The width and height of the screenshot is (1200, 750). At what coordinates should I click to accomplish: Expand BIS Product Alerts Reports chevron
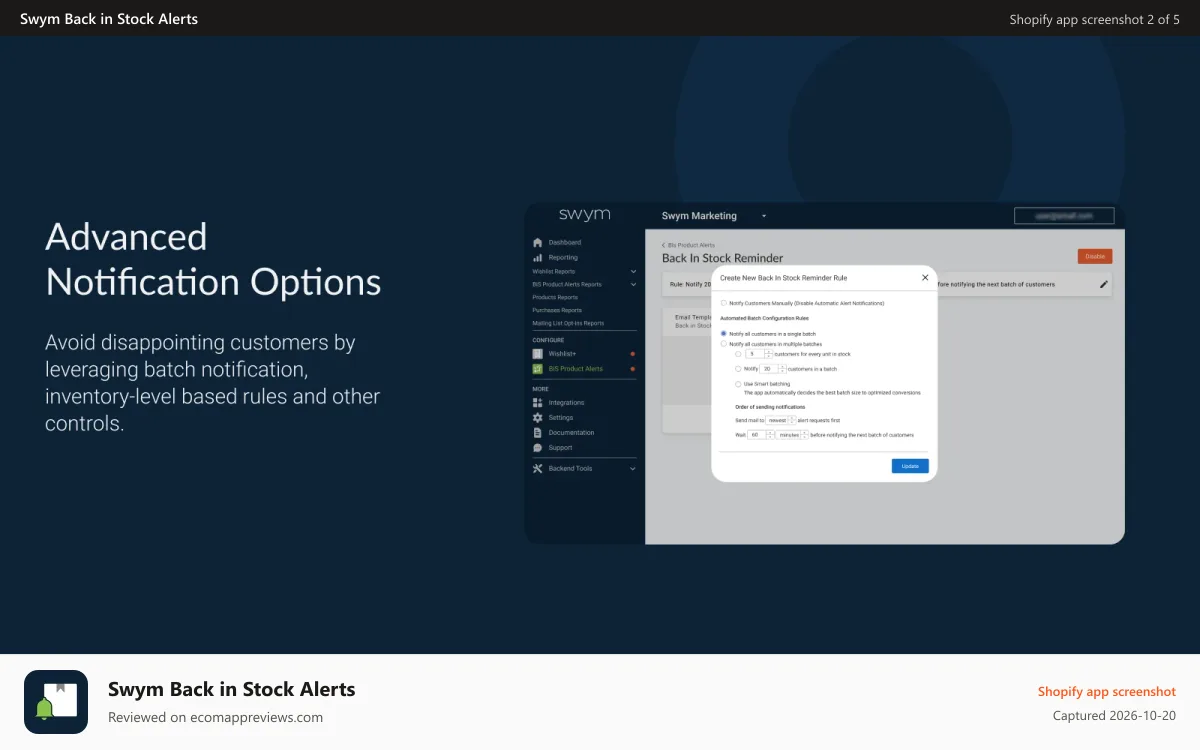[x=633, y=284]
